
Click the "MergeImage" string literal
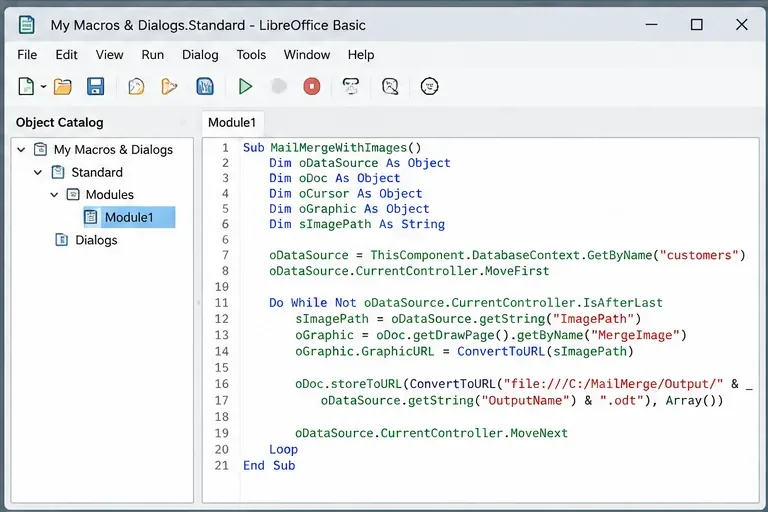click(x=635, y=335)
